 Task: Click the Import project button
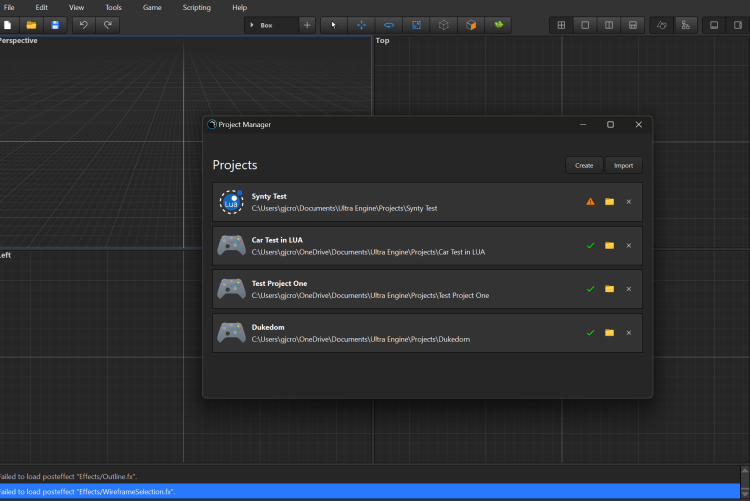pyautogui.click(x=623, y=165)
